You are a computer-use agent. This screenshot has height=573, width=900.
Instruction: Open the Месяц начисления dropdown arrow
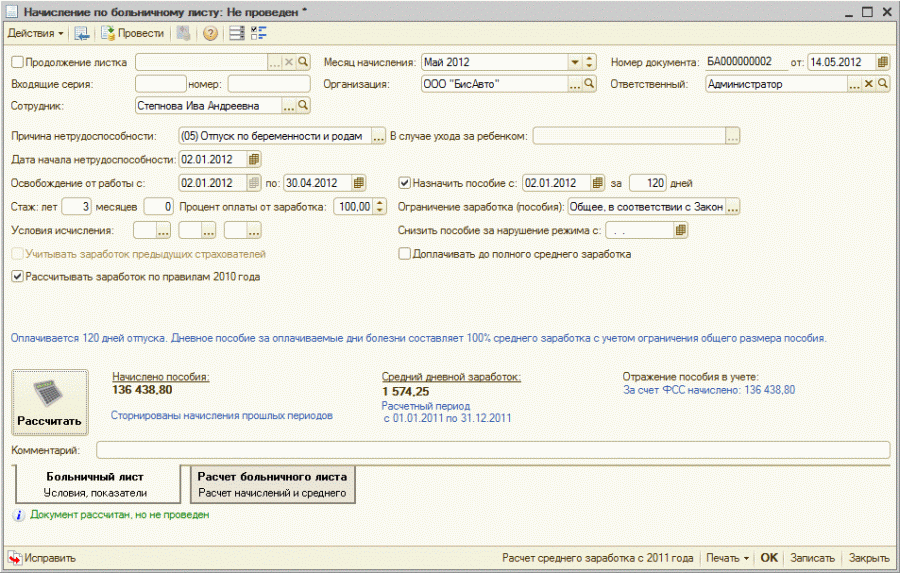pos(575,62)
